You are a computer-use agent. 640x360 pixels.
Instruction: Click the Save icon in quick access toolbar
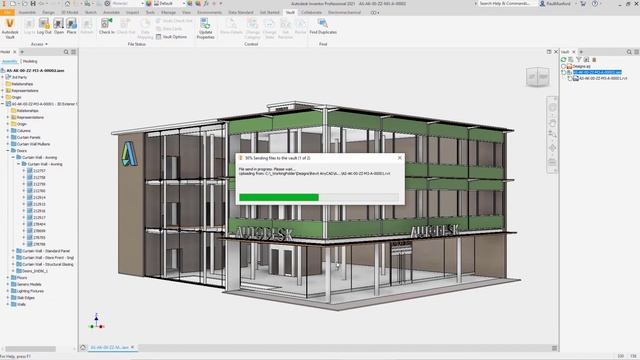point(33,3)
